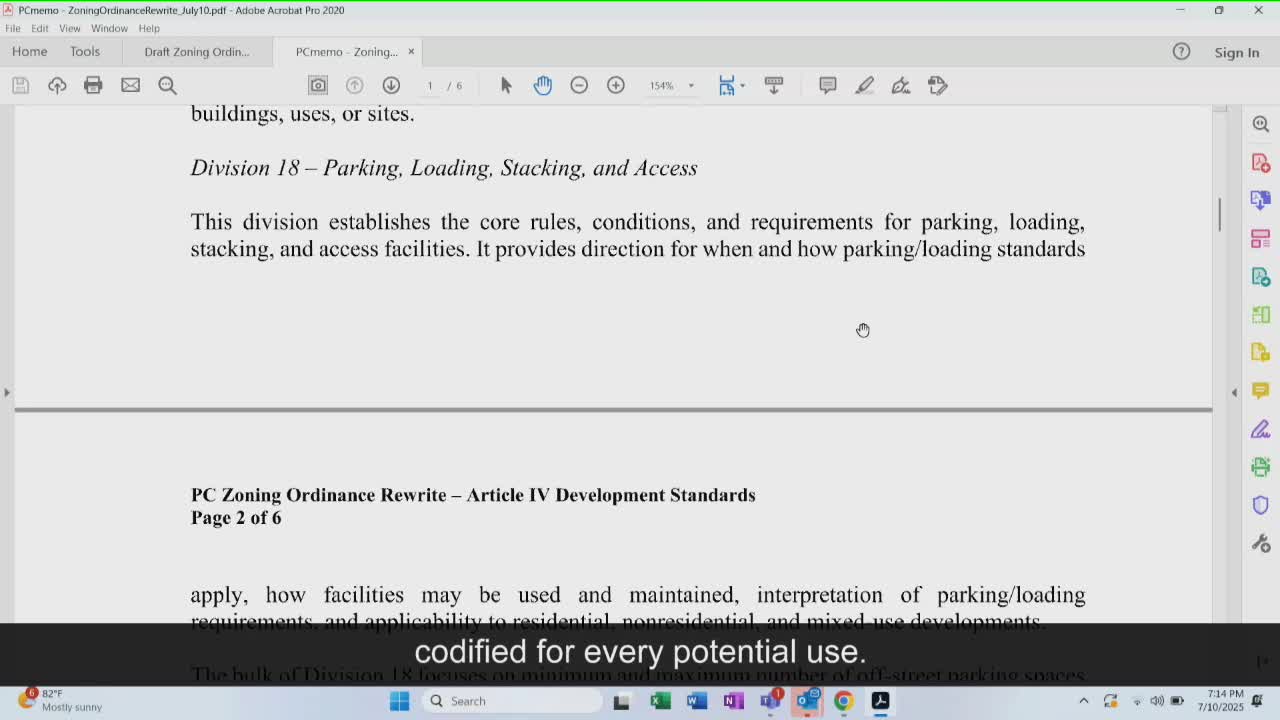Image resolution: width=1280 pixels, height=720 pixels.
Task: Open the View menu
Action: (x=70, y=28)
